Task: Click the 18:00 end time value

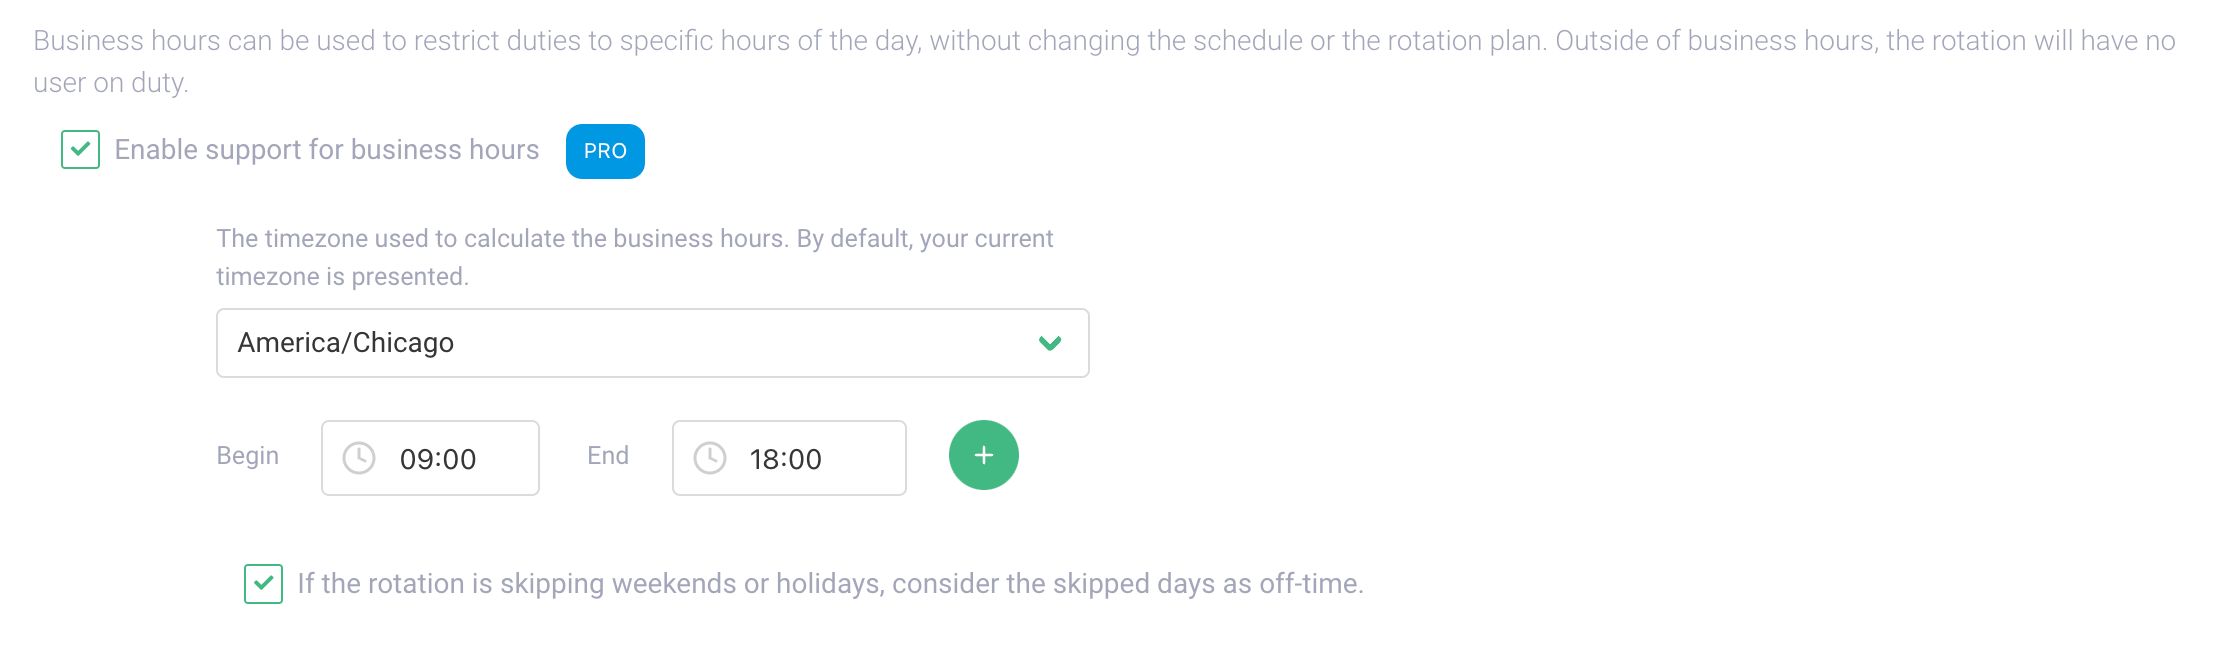Action: 786,459
